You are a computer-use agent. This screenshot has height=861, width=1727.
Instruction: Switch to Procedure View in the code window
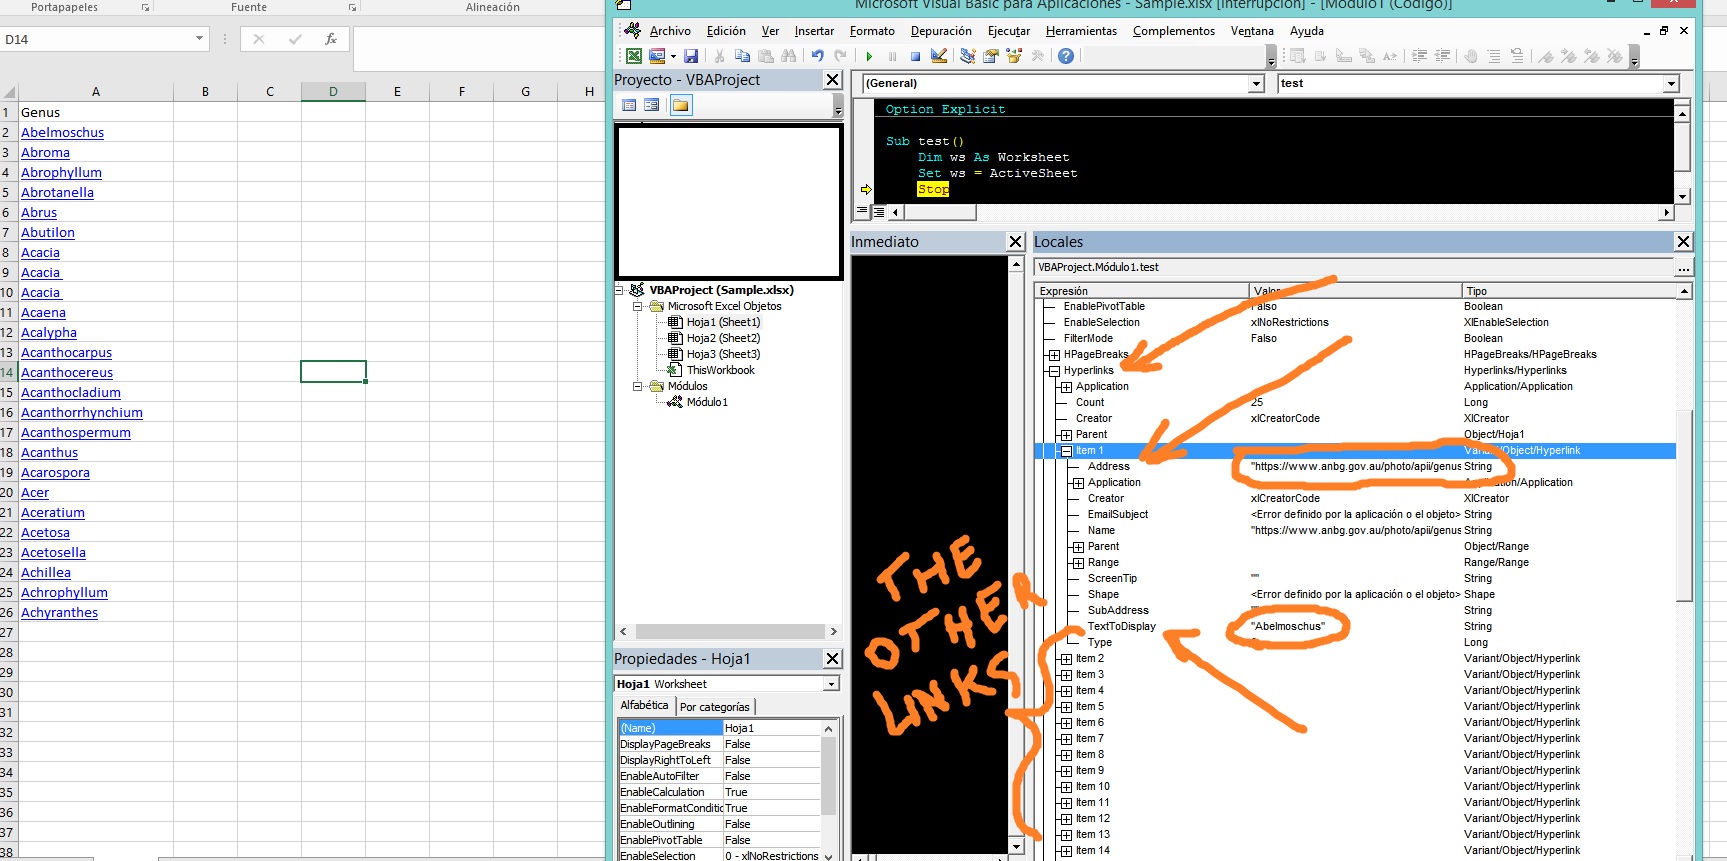(x=862, y=212)
